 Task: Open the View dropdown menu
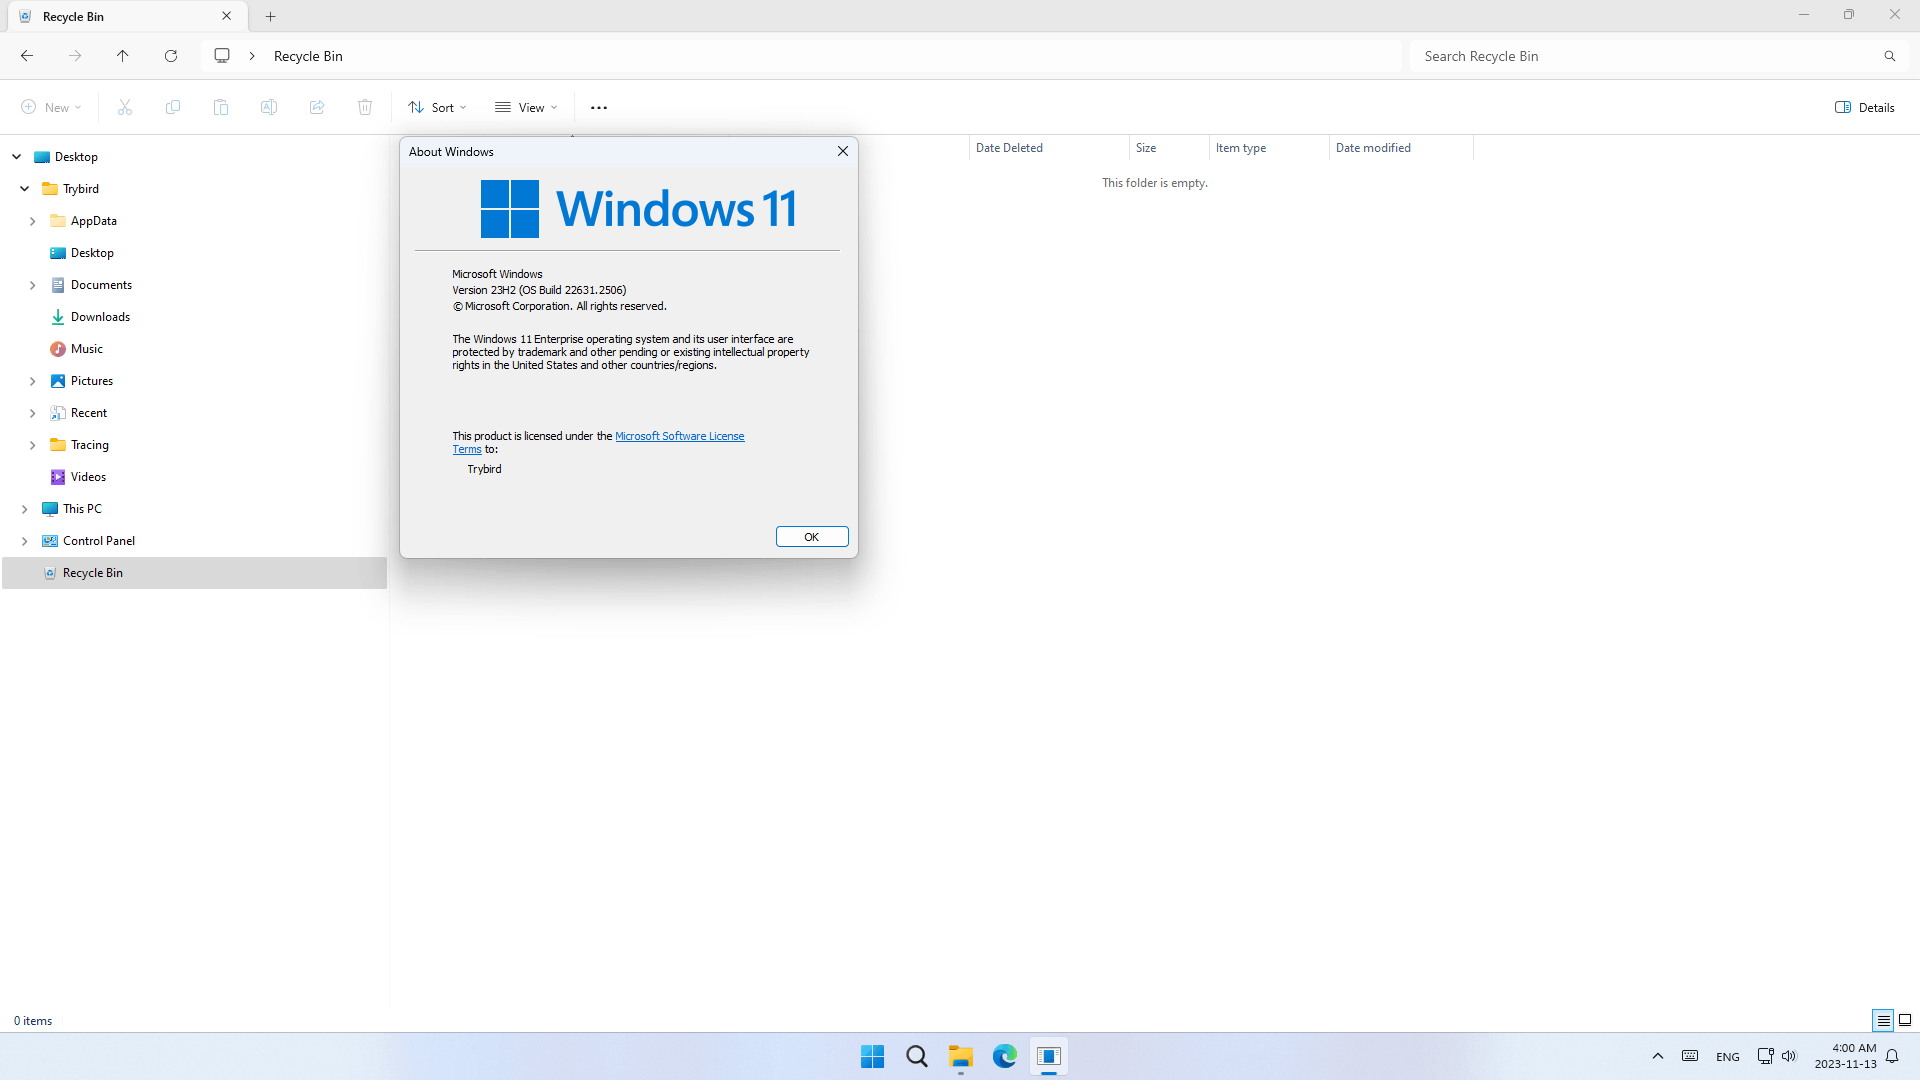click(x=526, y=107)
